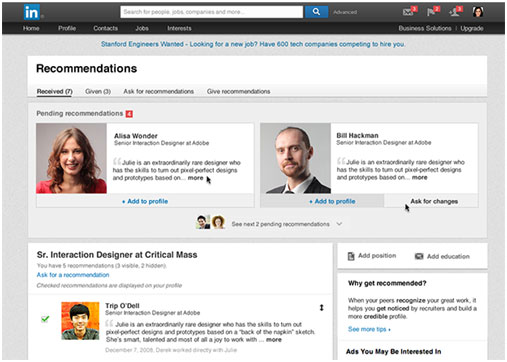
Task: Open the Jobs menu
Action: pyautogui.click(x=142, y=28)
